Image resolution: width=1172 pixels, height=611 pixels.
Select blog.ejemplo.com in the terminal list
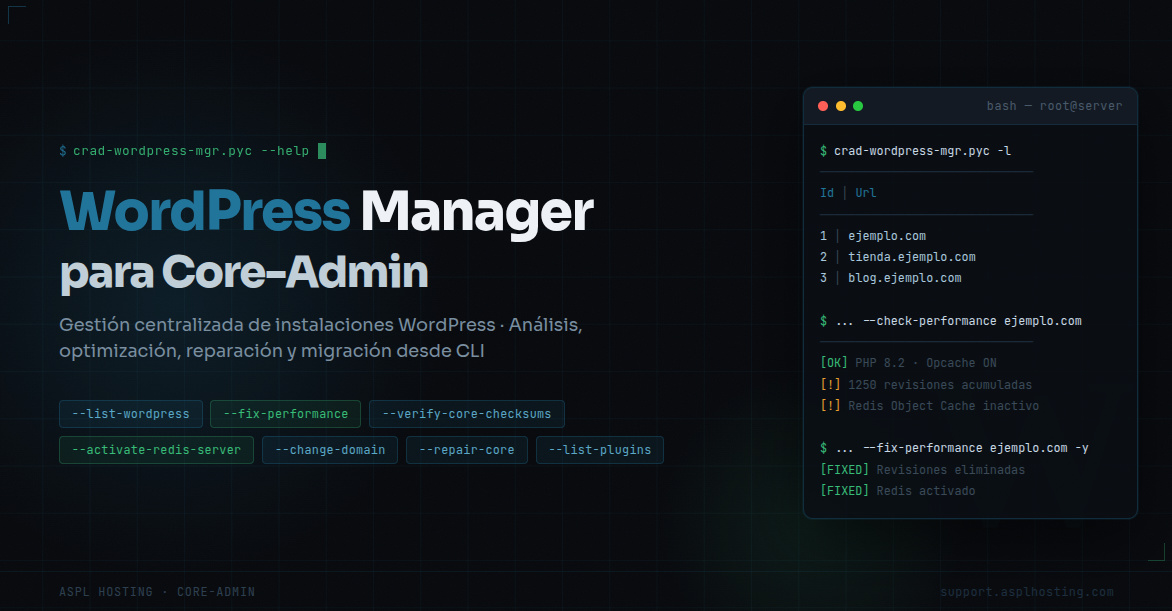point(904,278)
